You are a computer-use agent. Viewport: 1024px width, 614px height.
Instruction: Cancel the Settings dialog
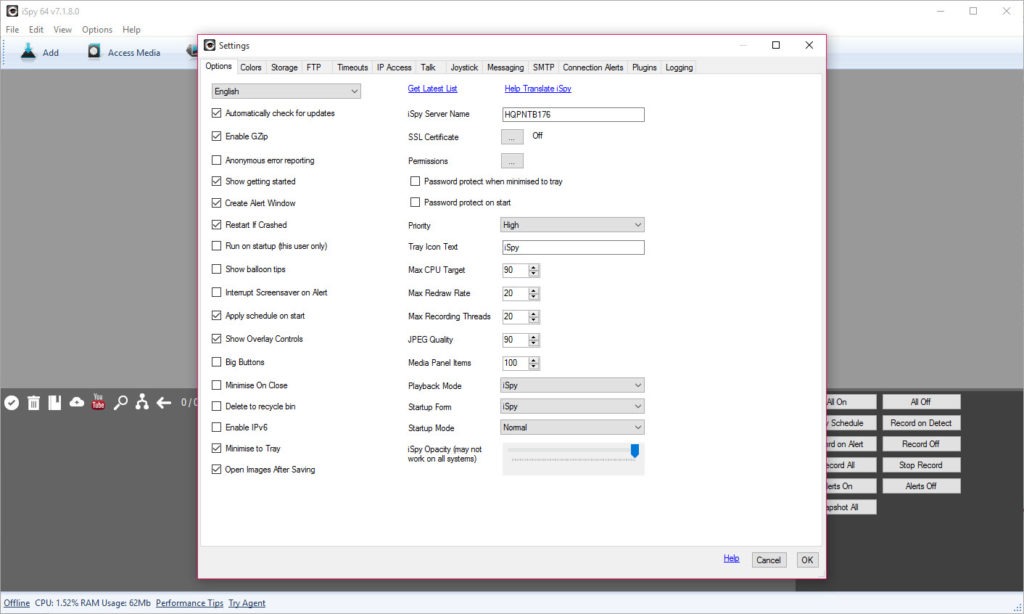769,560
